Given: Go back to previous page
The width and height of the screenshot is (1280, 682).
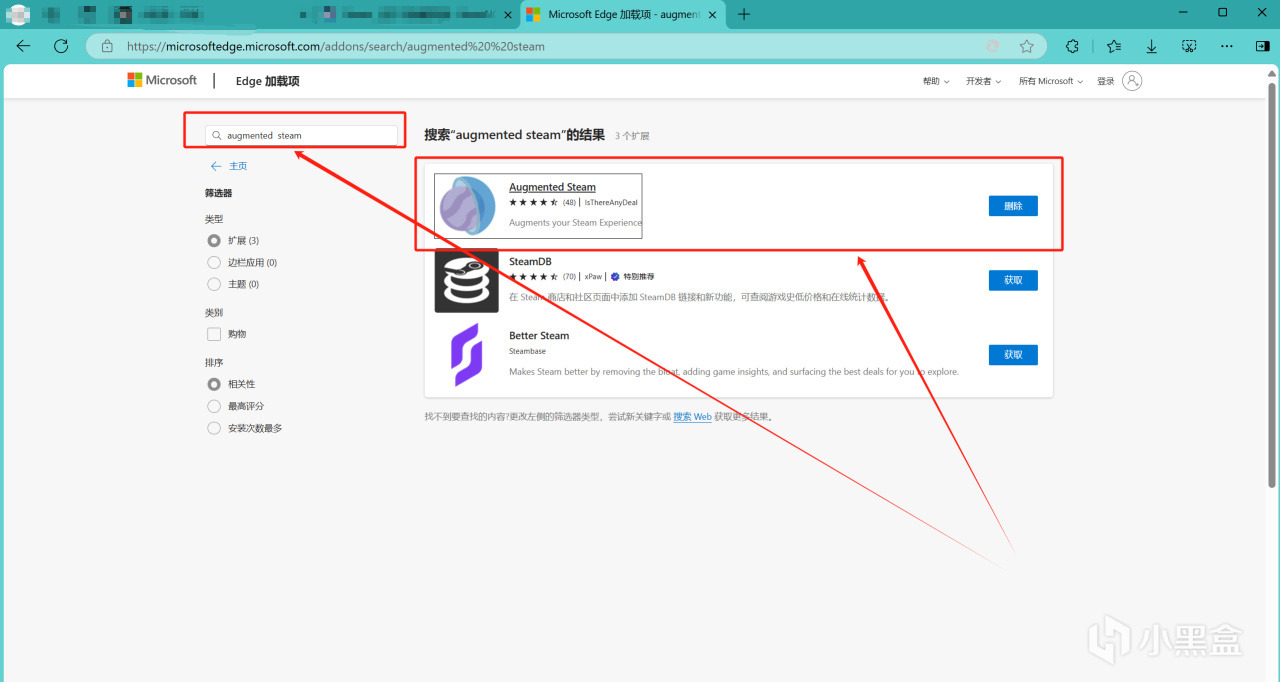Looking at the screenshot, I should click(x=23, y=46).
